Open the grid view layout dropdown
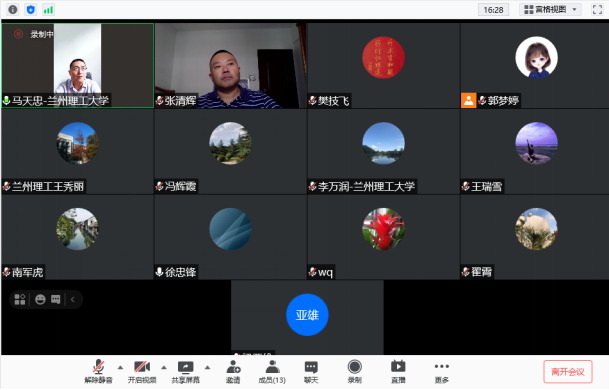This screenshot has width=609, height=390. click(550, 9)
